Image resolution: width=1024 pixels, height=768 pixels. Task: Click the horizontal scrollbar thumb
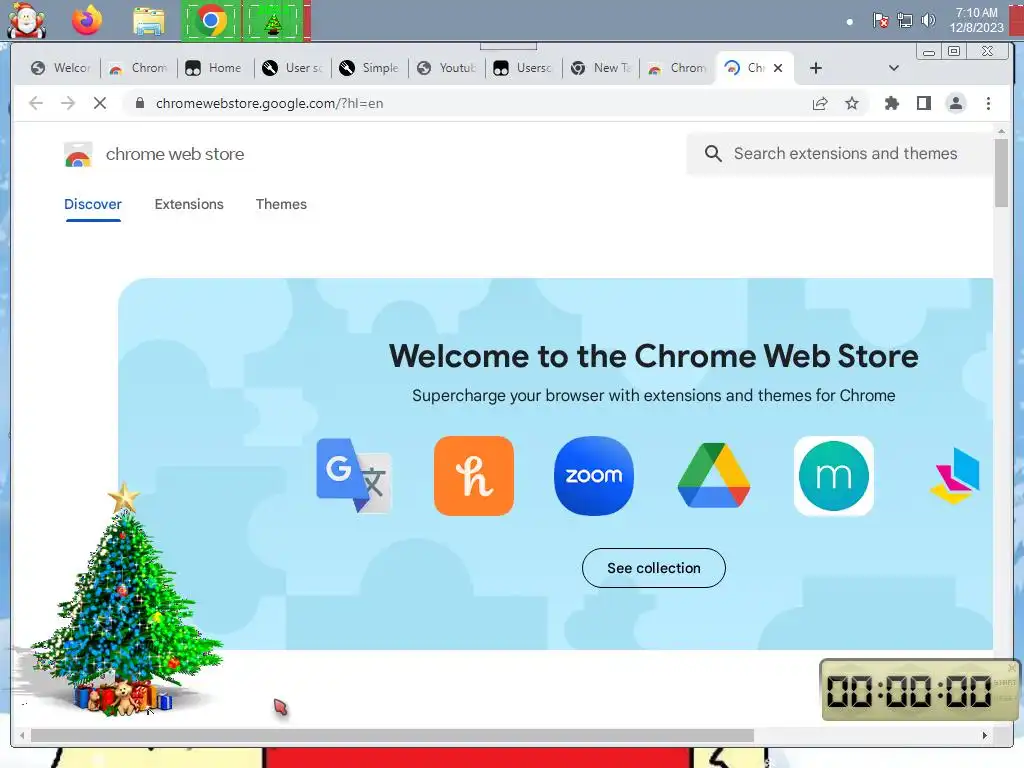coord(392,735)
